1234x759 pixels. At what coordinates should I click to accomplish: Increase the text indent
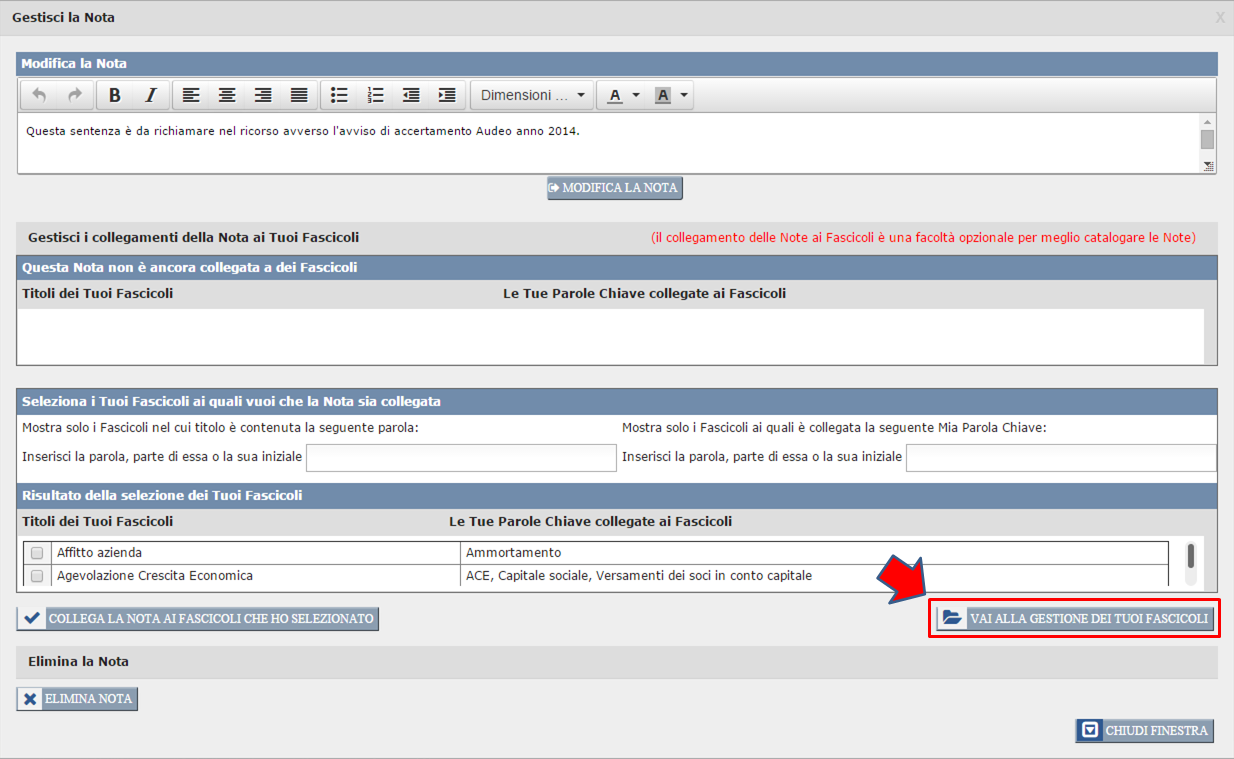click(x=447, y=95)
